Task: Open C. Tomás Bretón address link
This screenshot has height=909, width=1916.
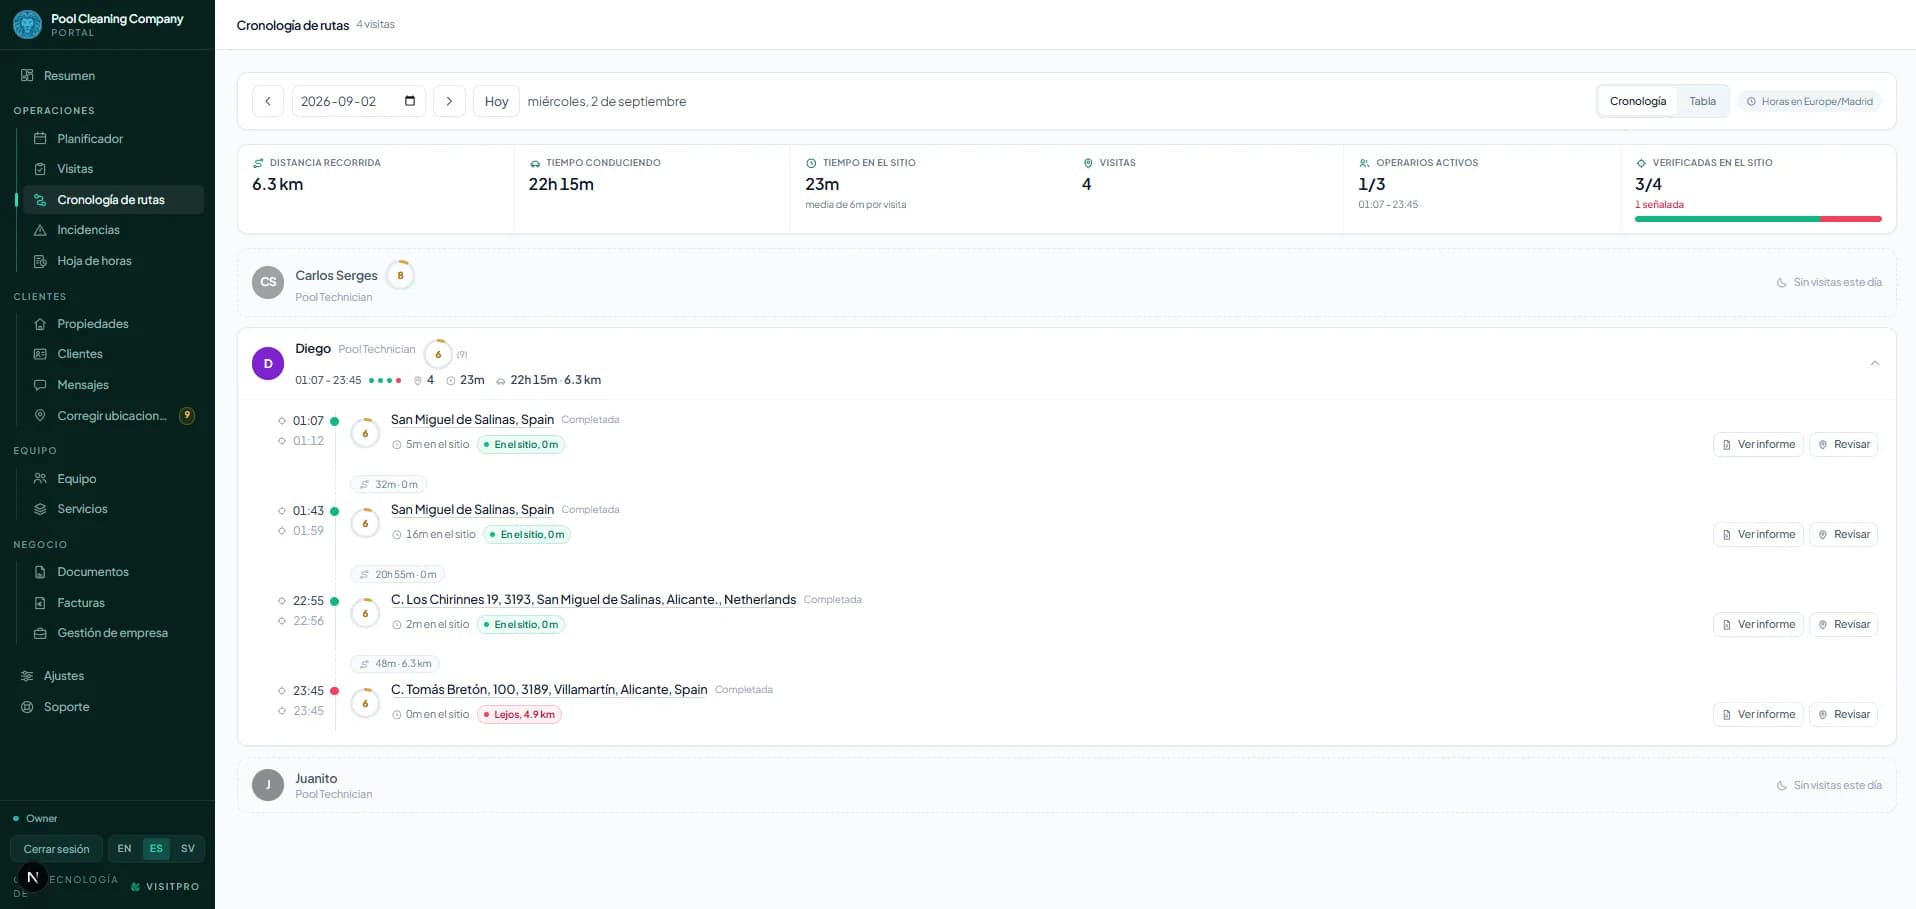Action: tap(549, 690)
